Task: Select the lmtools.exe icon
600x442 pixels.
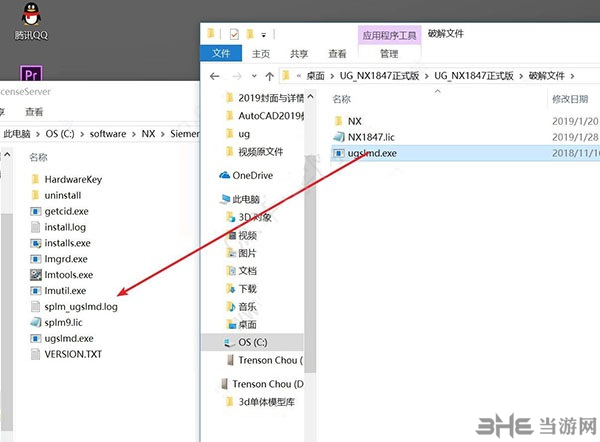Action: [x=36, y=275]
